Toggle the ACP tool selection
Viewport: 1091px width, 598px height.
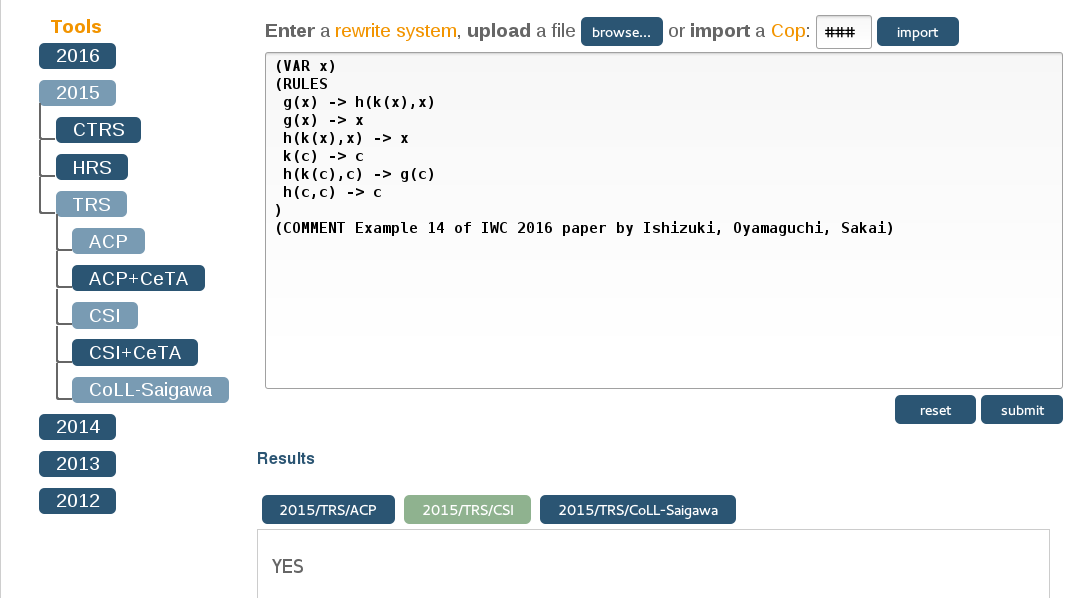108,241
